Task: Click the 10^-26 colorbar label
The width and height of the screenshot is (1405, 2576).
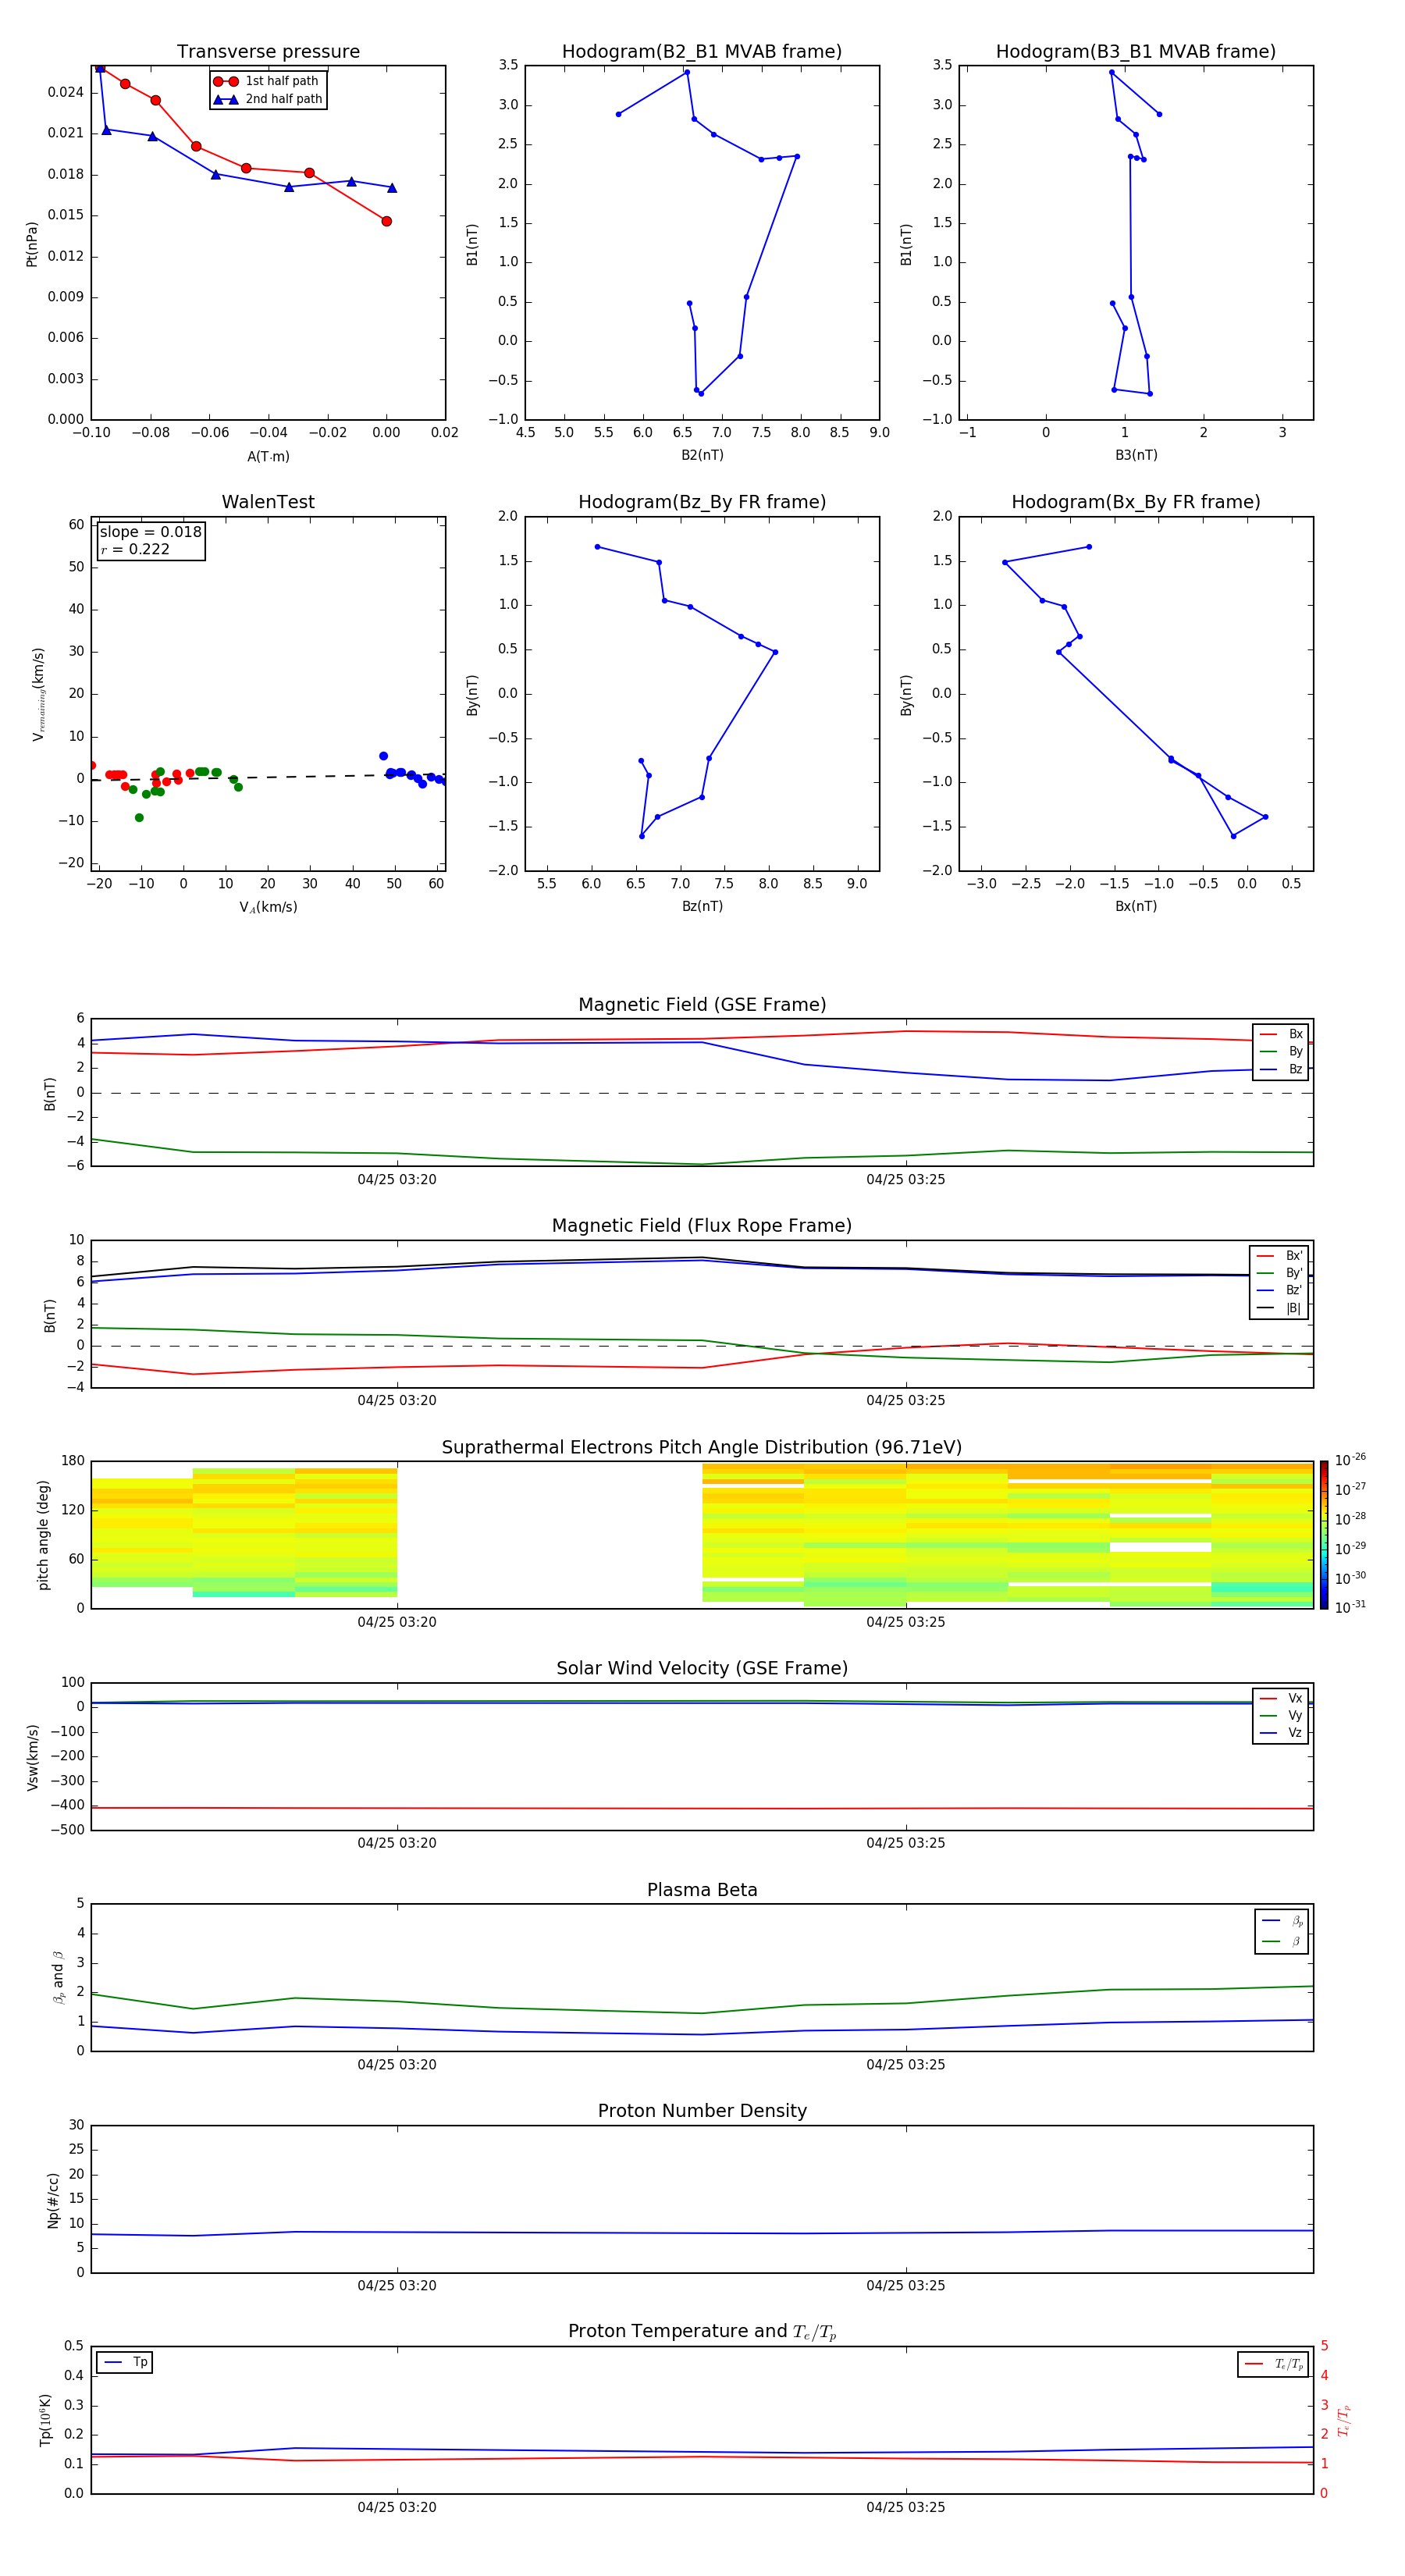Action: coord(1350,1460)
